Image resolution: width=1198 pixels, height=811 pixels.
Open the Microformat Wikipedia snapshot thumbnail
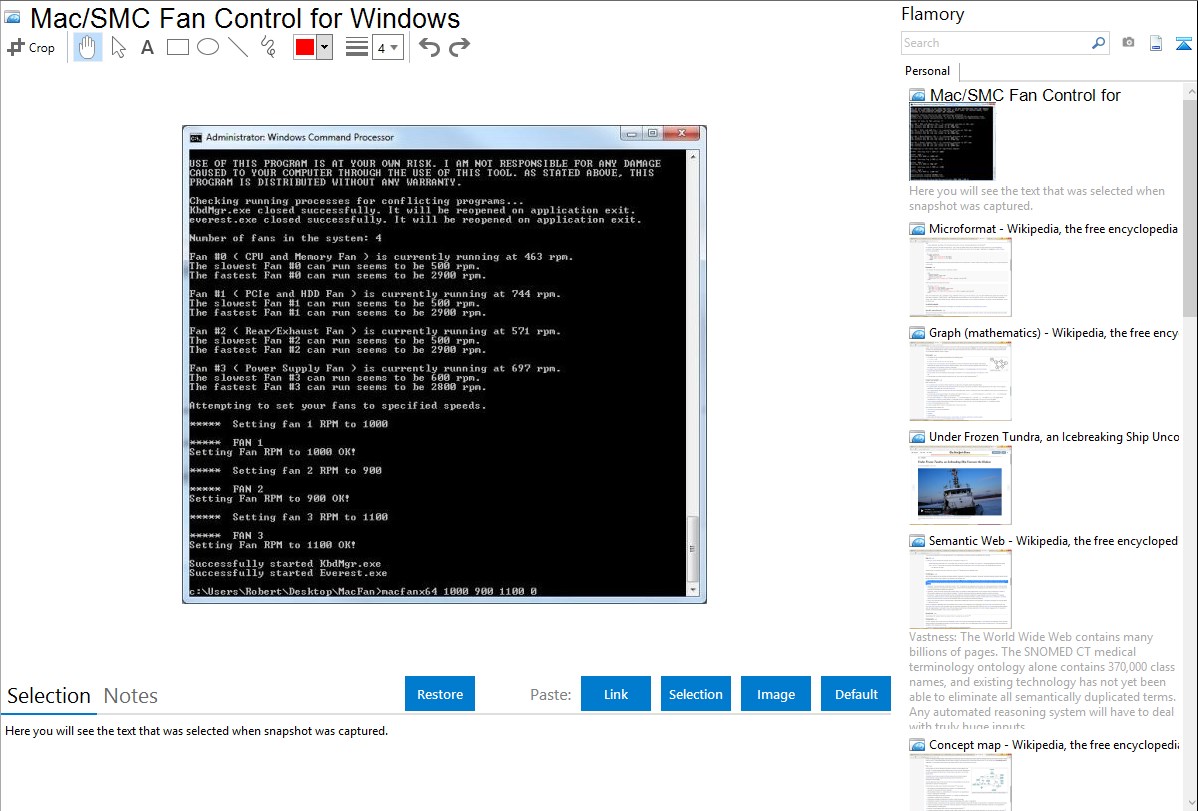point(960,277)
